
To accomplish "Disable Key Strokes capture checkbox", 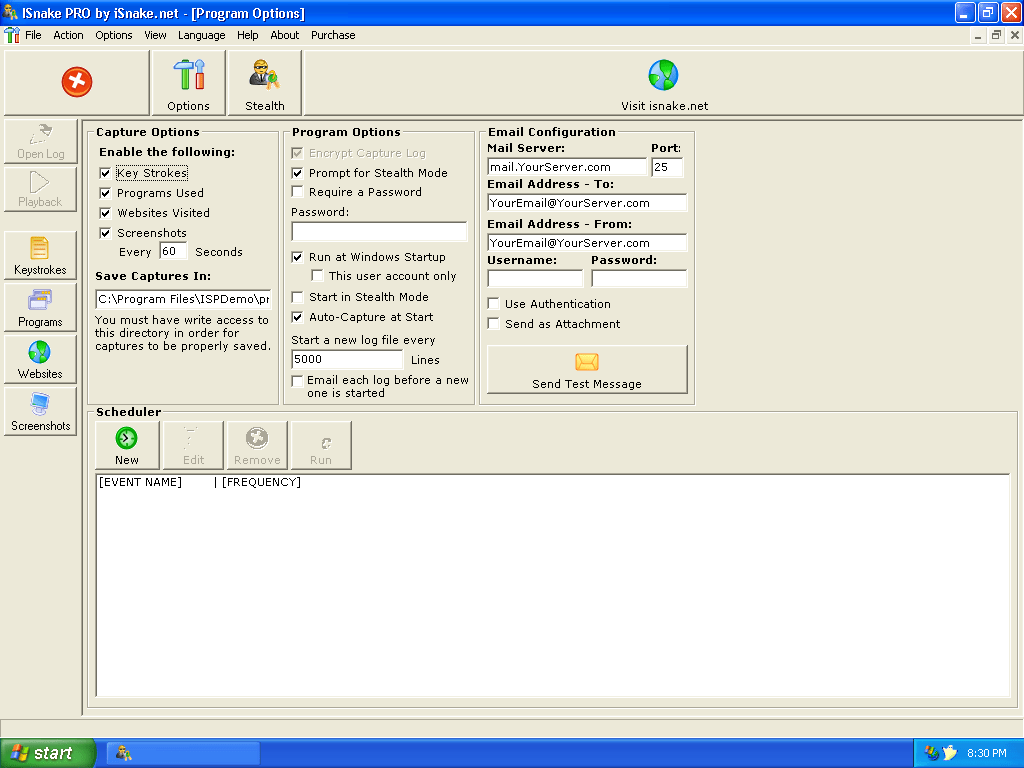I will click(105, 173).
